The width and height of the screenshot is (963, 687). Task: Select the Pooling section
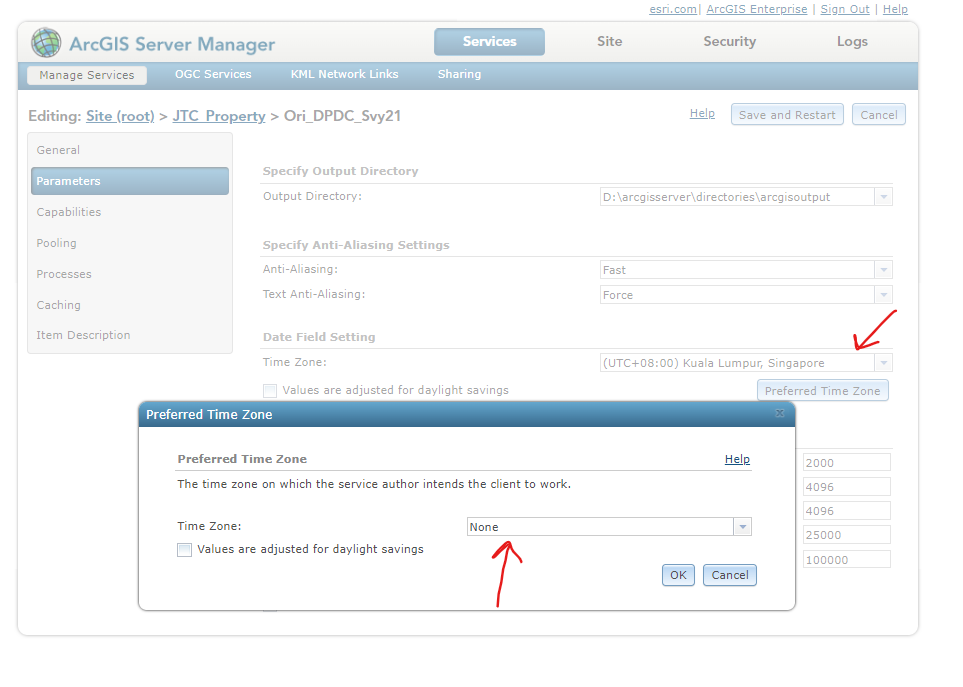coord(56,242)
